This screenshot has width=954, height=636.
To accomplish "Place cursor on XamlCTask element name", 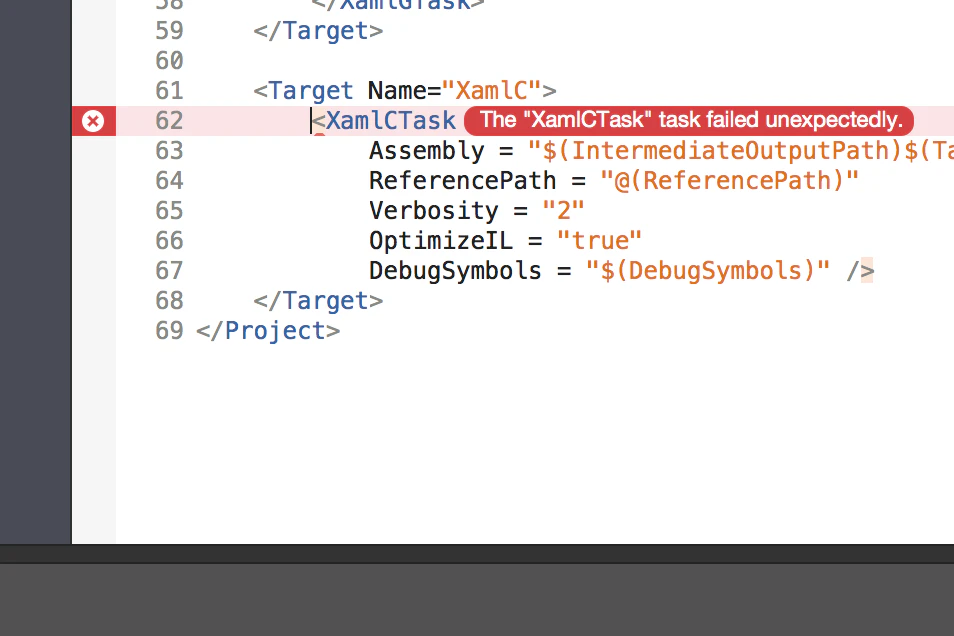I will point(391,121).
